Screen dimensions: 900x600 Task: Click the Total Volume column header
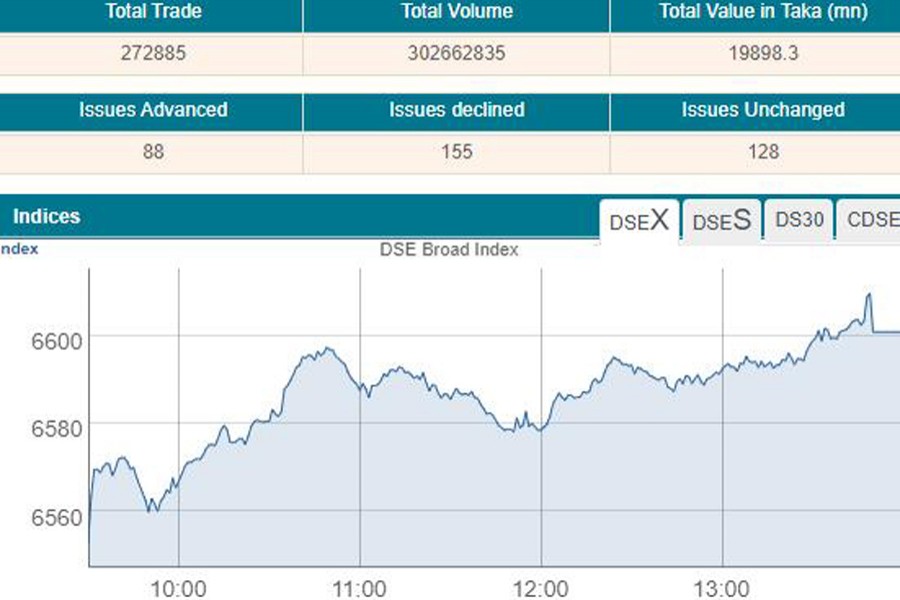pos(456,13)
